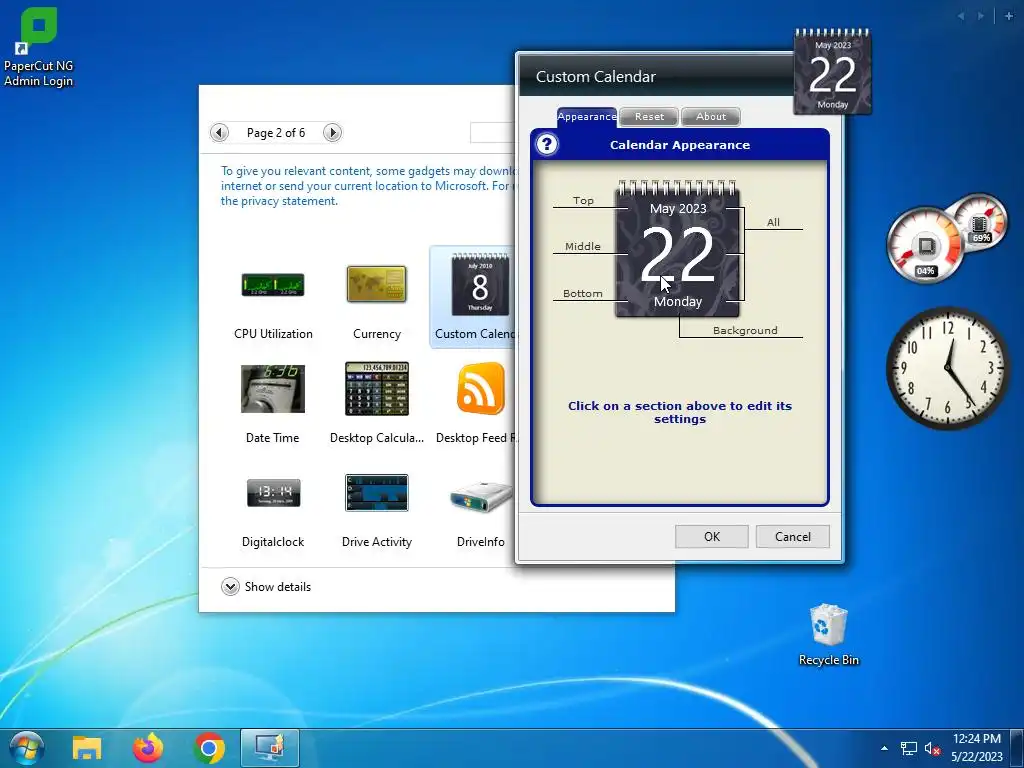Click the gadgets window taskbar button

[270, 748]
